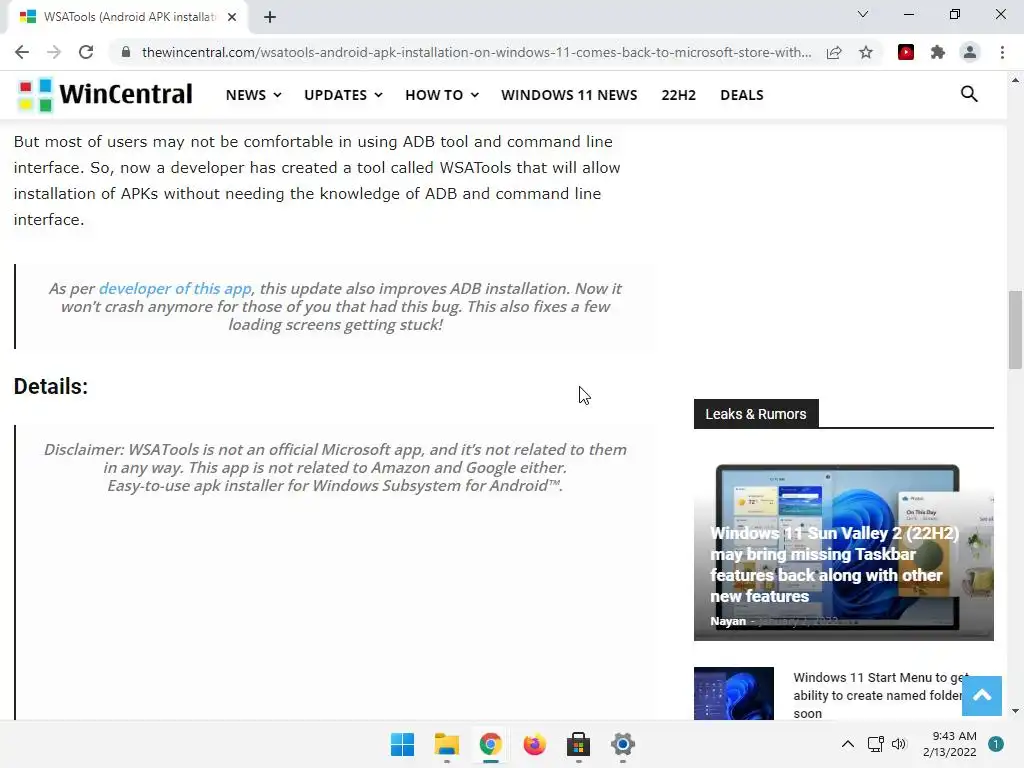View site information via lock icon
This screenshot has width=1024, height=768.
coord(126,52)
